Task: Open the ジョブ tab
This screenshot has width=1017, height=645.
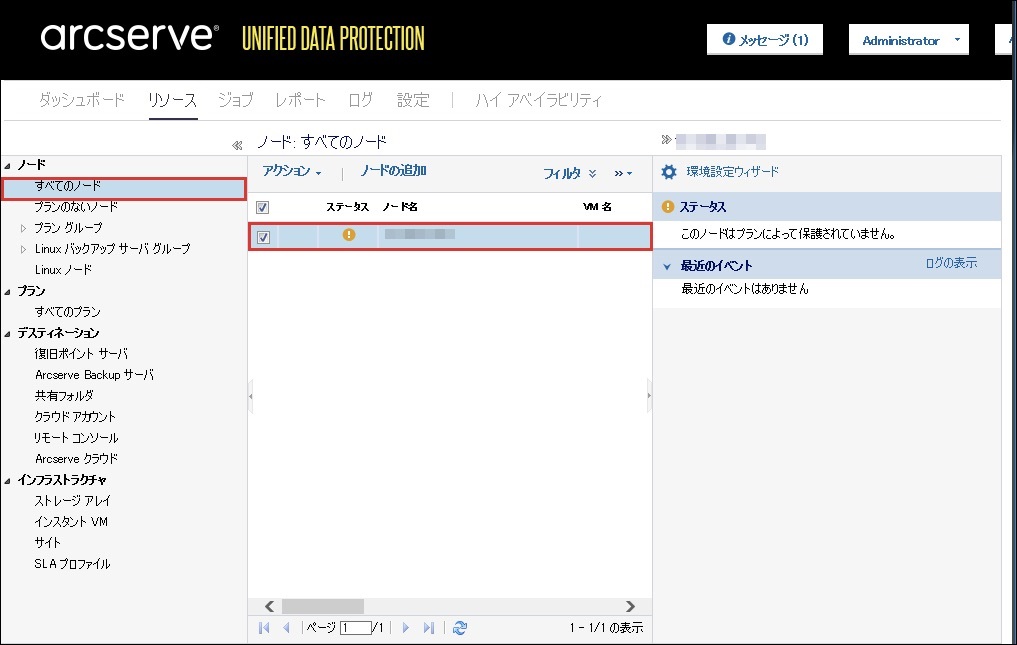Action: point(235,100)
